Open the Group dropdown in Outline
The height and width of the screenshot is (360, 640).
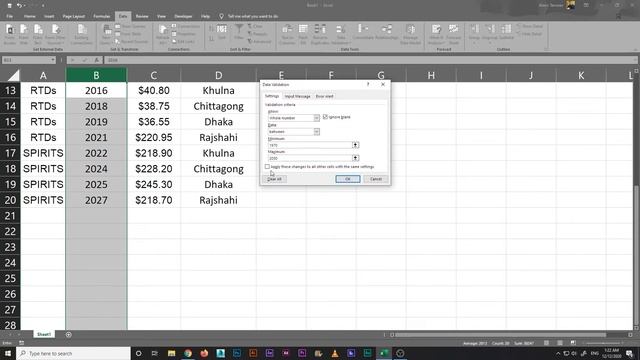(x=474, y=42)
